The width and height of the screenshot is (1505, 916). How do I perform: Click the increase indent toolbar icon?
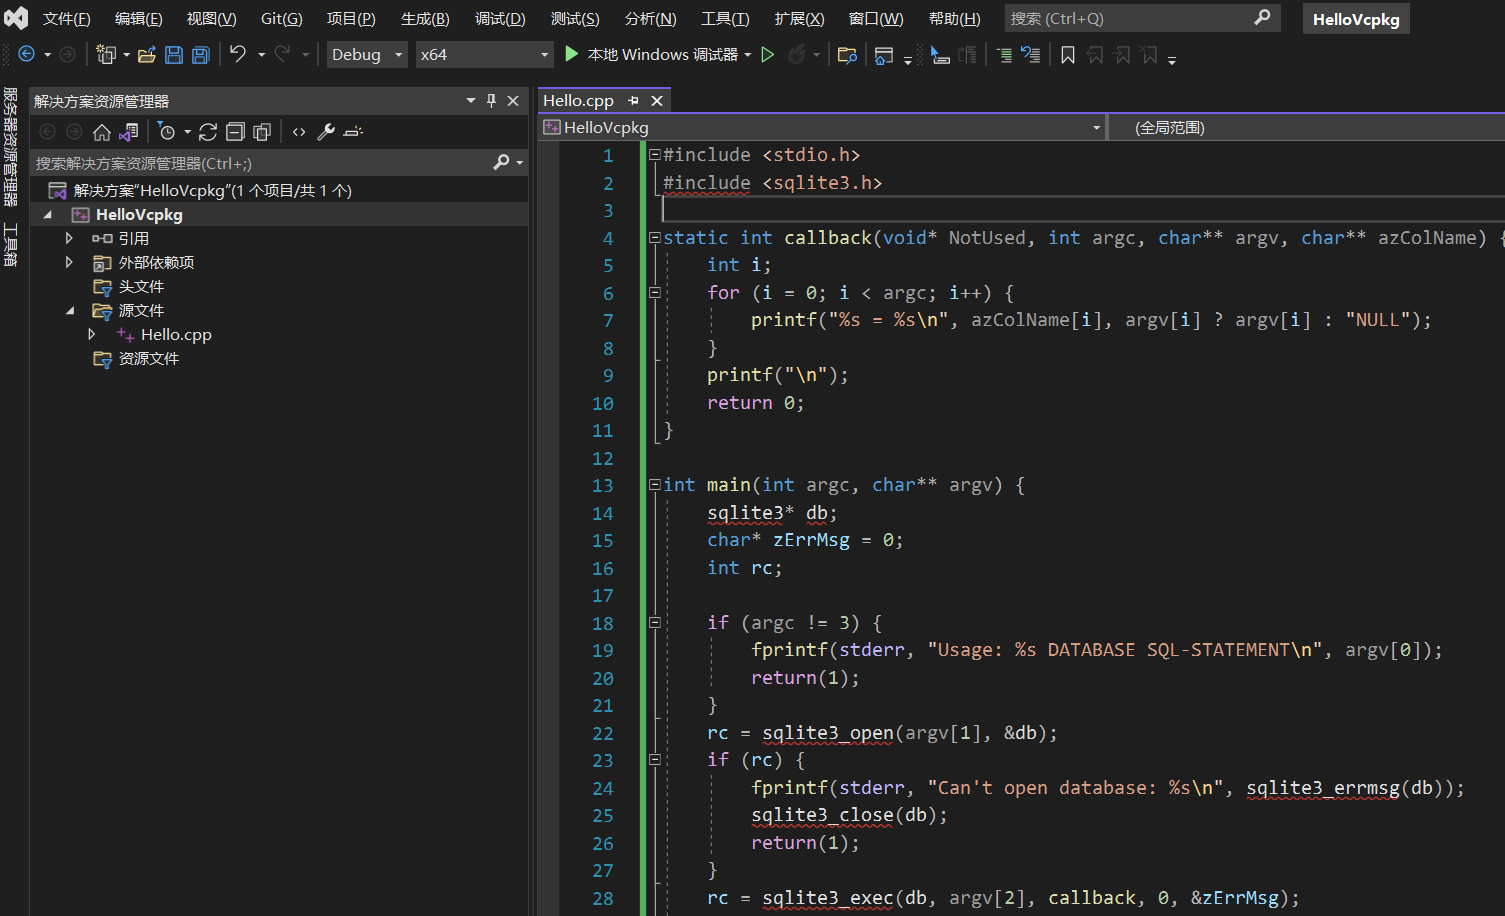click(x=1004, y=55)
